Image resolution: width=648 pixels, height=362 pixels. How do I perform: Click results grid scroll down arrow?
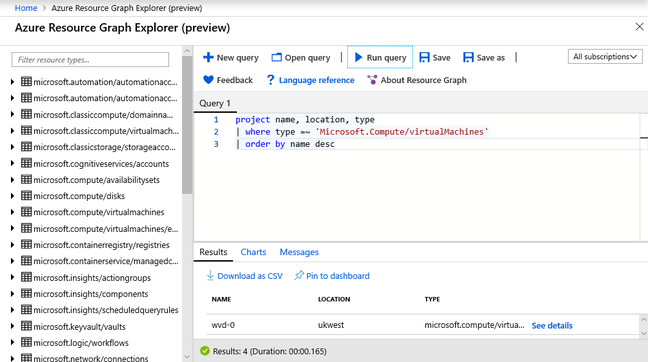pyautogui.click(x=643, y=333)
